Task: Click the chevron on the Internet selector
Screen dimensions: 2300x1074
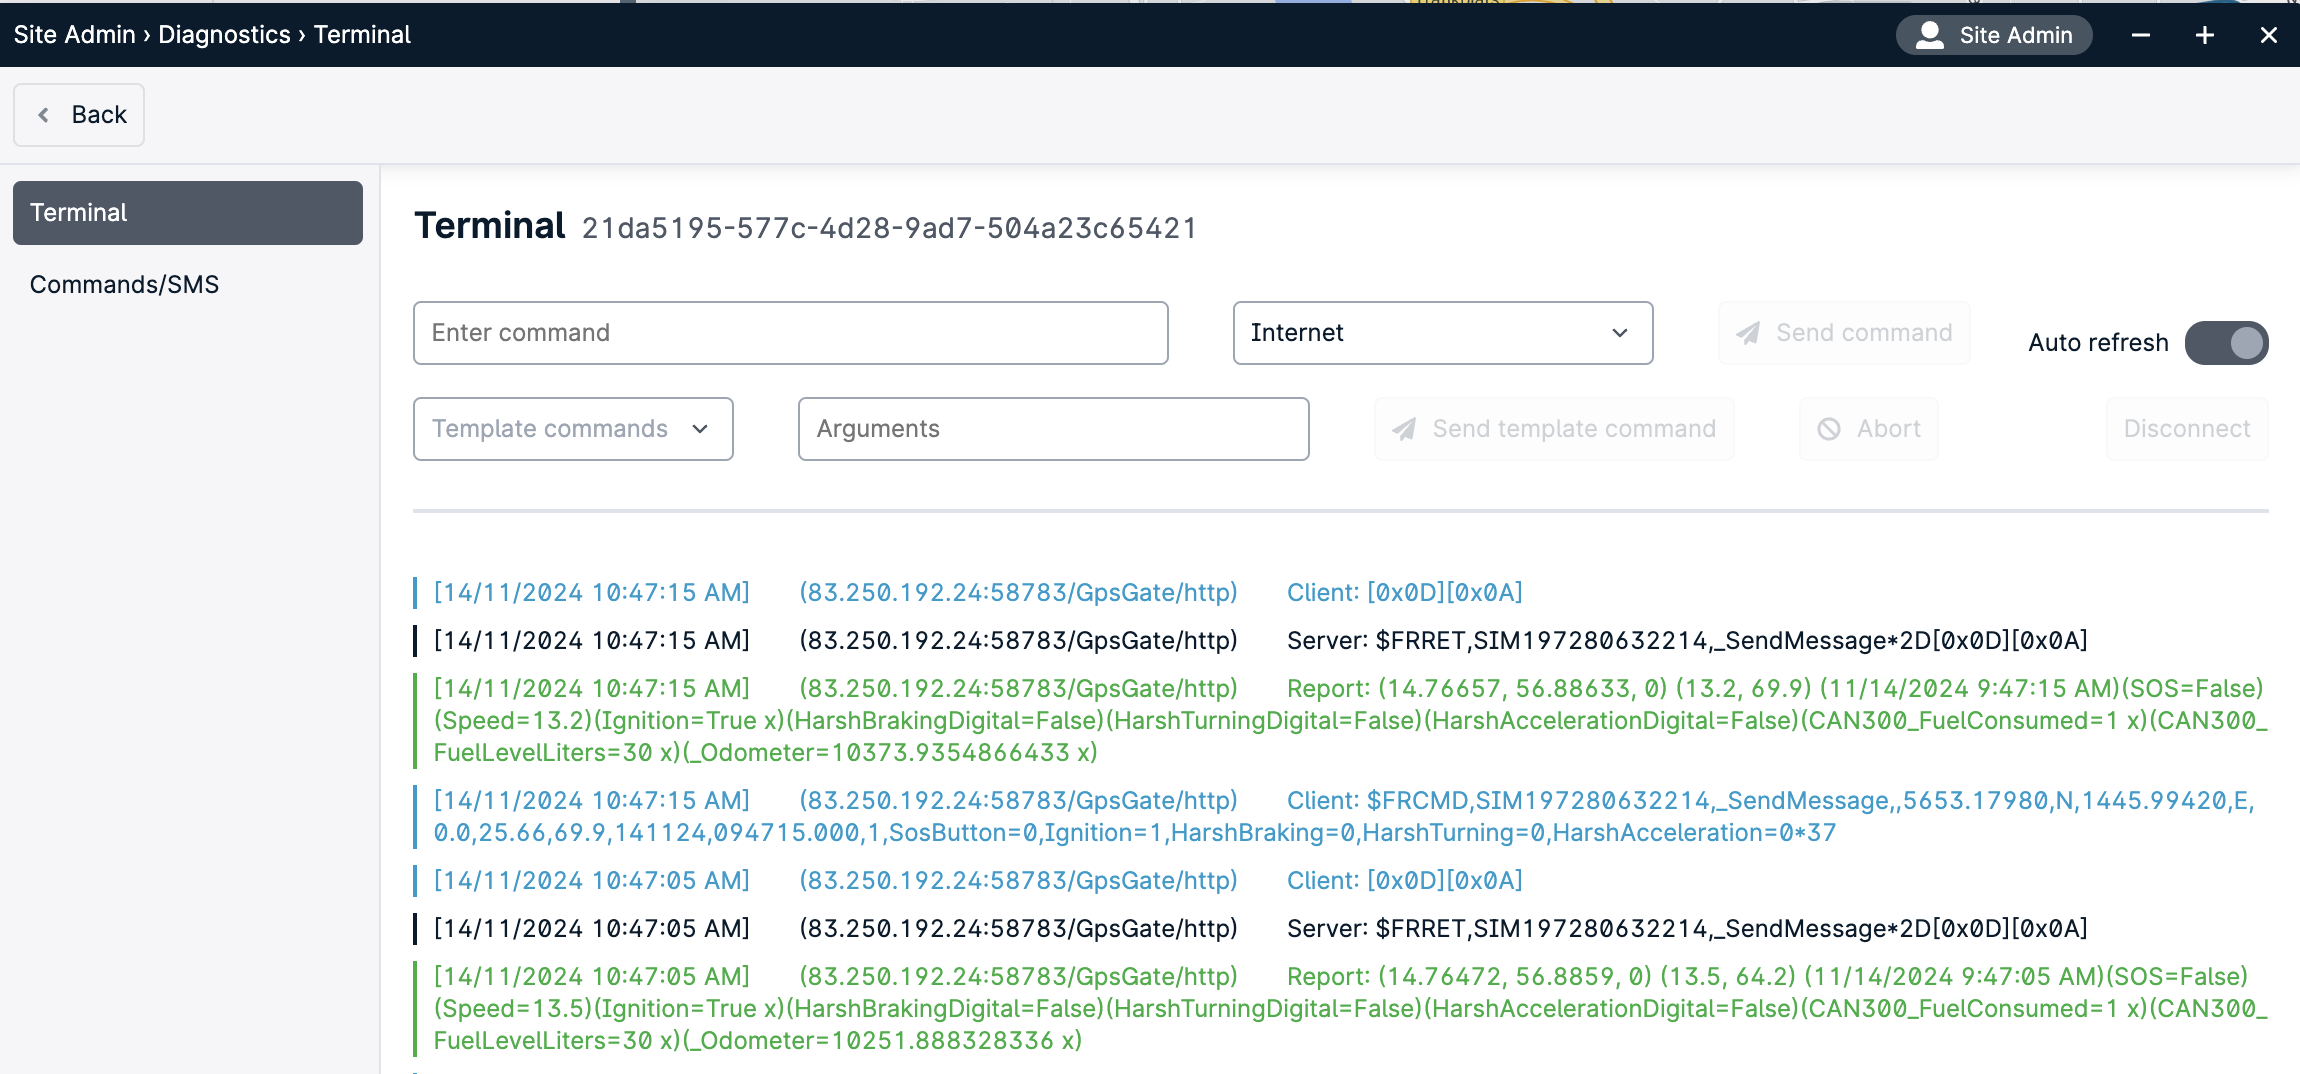Action: pos(1620,333)
